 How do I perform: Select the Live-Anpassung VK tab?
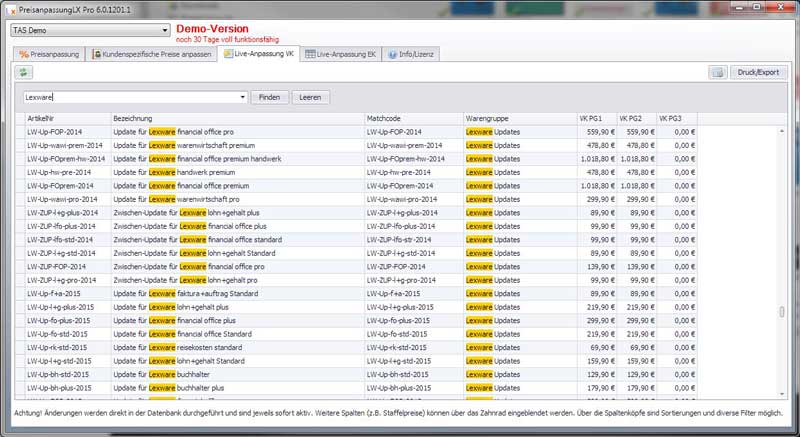pyautogui.click(x=258, y=54)
